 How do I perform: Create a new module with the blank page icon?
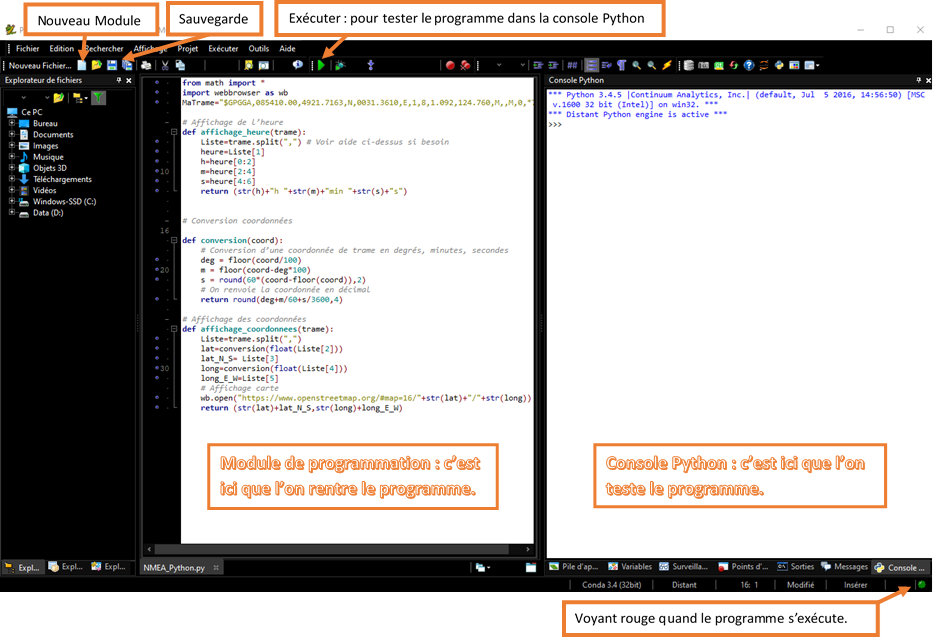pos(82,65)
